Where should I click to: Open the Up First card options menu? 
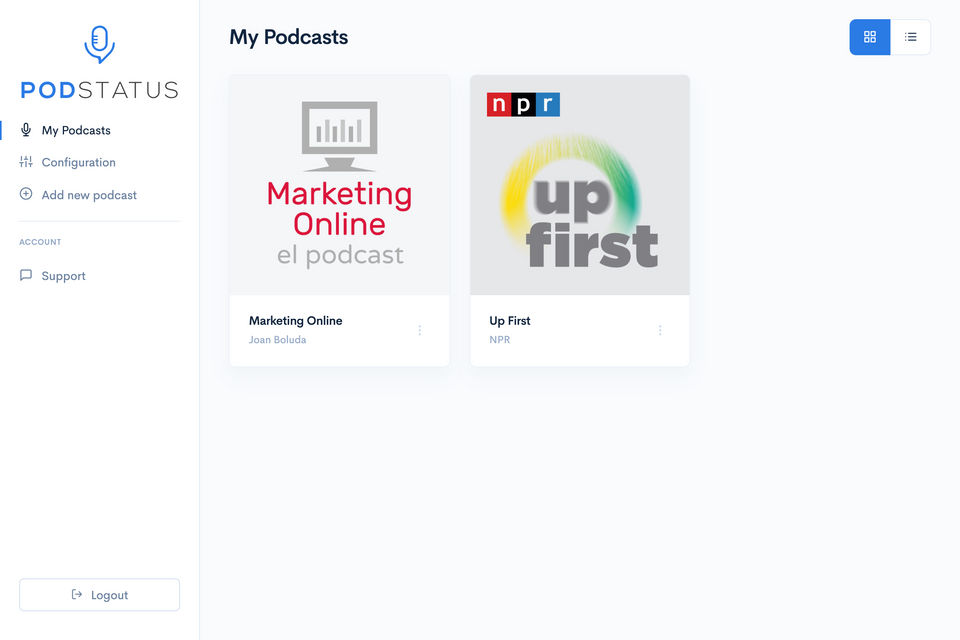coord(660,330)
